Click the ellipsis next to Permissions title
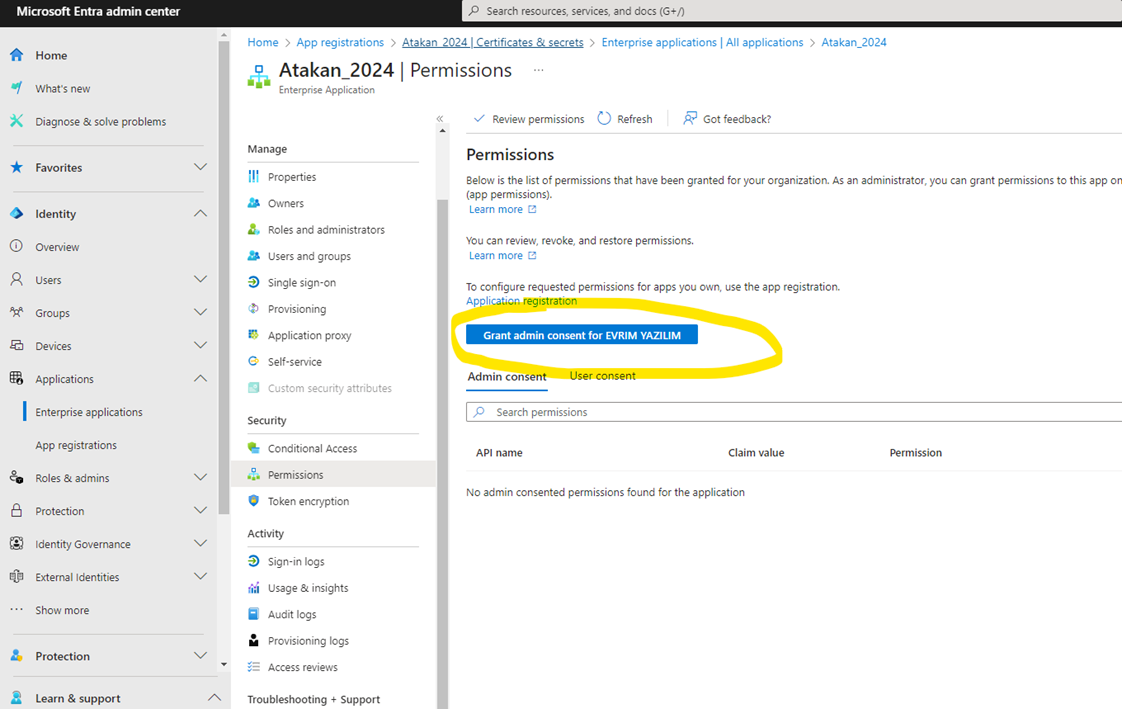Viewport: 1122px width, 709px height. [x=539, y=70]
